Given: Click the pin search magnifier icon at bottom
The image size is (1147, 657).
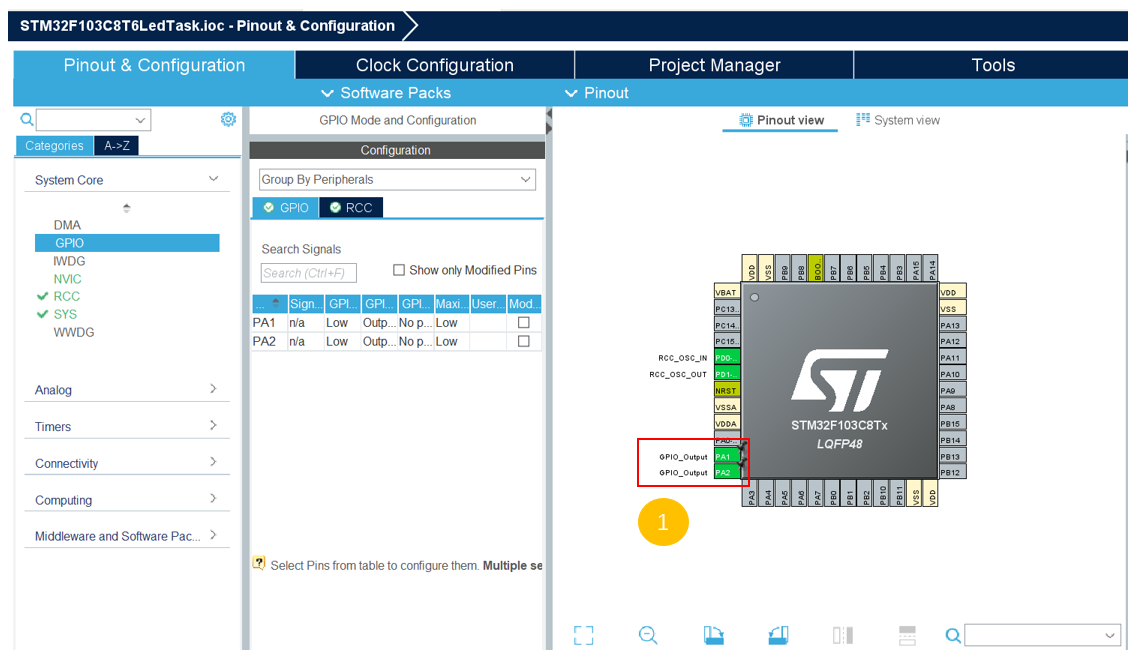Looking at the screenshot, I should [x=952, y=635].
